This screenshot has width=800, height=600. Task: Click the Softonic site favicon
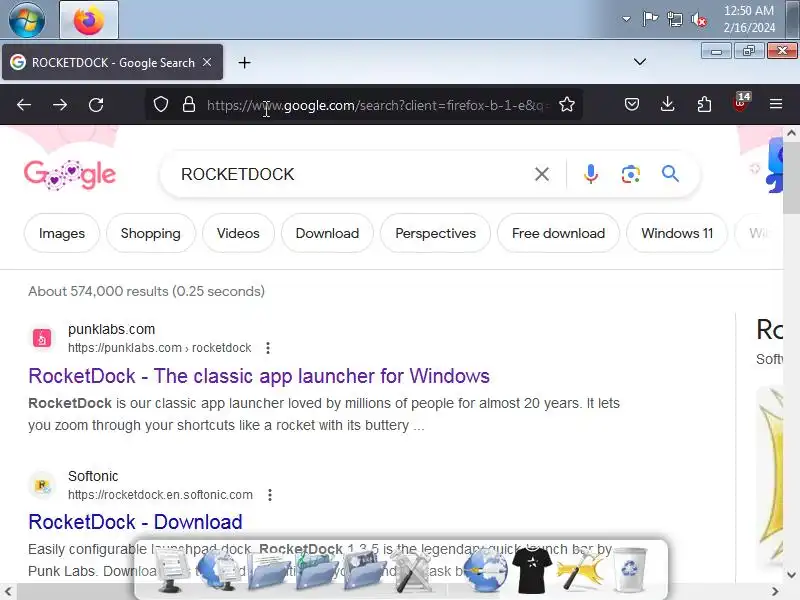pyautogui.click(x=42, y=485)
